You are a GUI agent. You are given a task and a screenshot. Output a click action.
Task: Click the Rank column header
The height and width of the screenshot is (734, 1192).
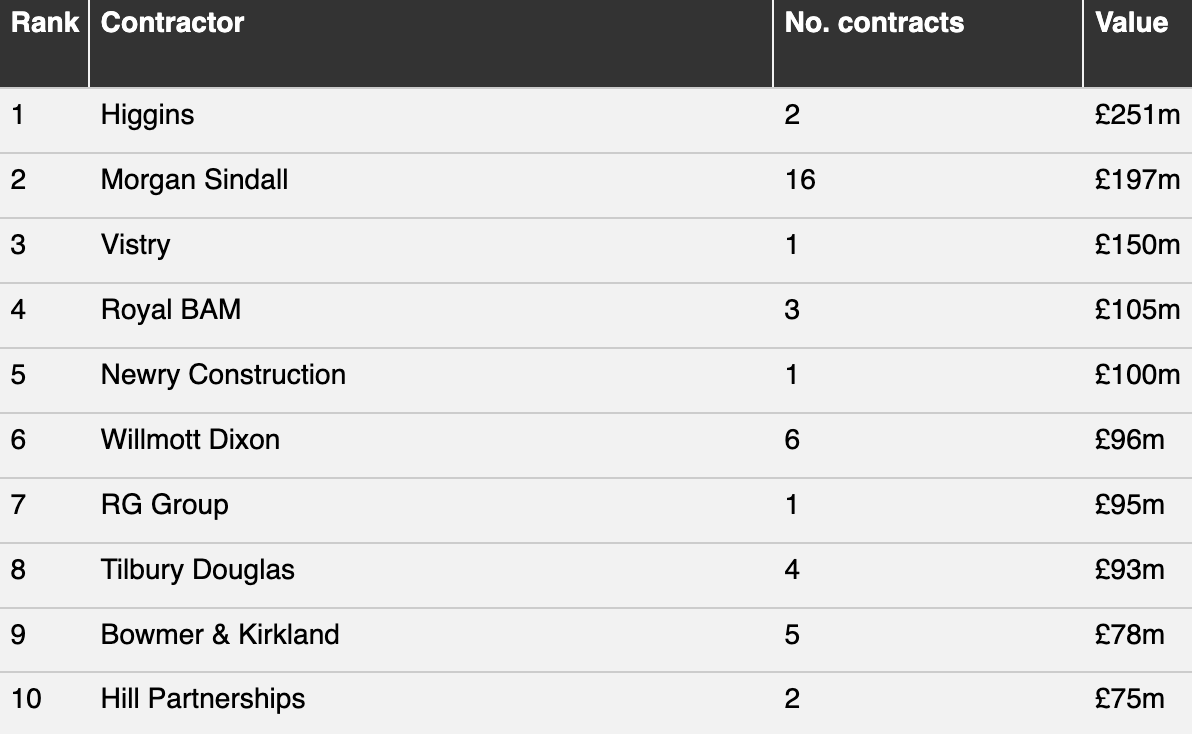pyautogui.click(x=45, y=23)
